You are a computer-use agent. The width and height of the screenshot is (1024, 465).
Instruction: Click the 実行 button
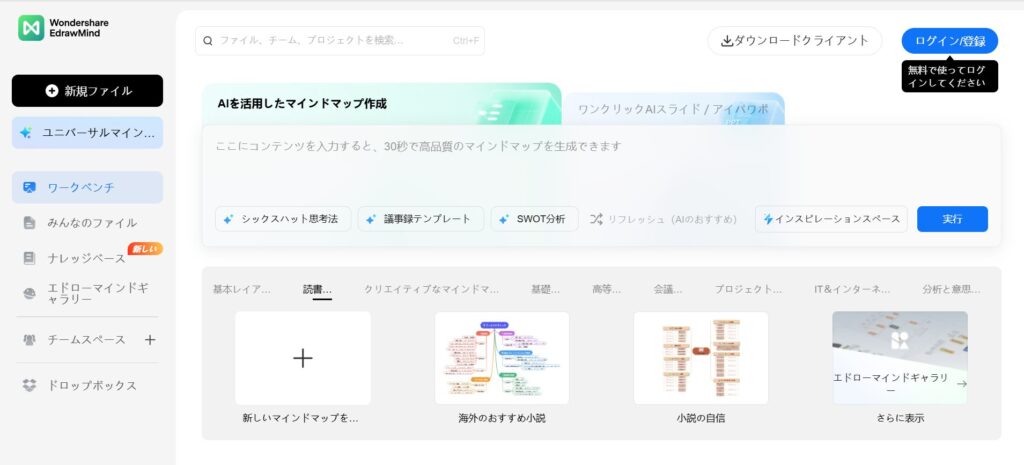pyautogui.click(x=952, y=219)
